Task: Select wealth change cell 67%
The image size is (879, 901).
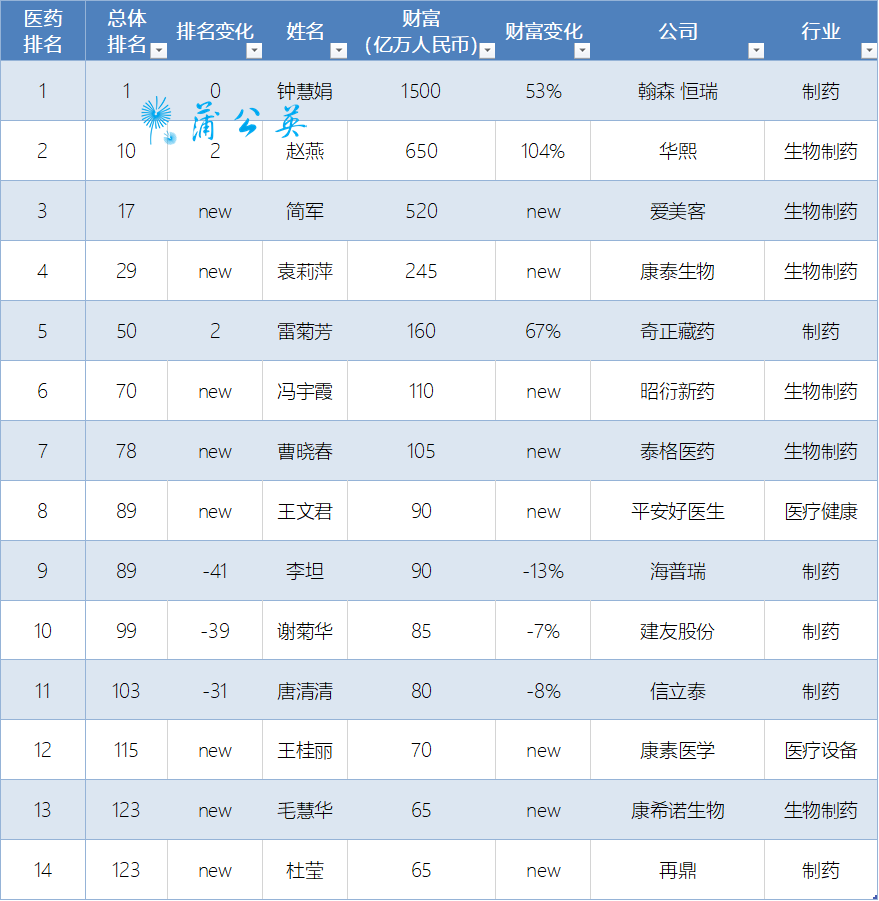Action: click(543, 331)
